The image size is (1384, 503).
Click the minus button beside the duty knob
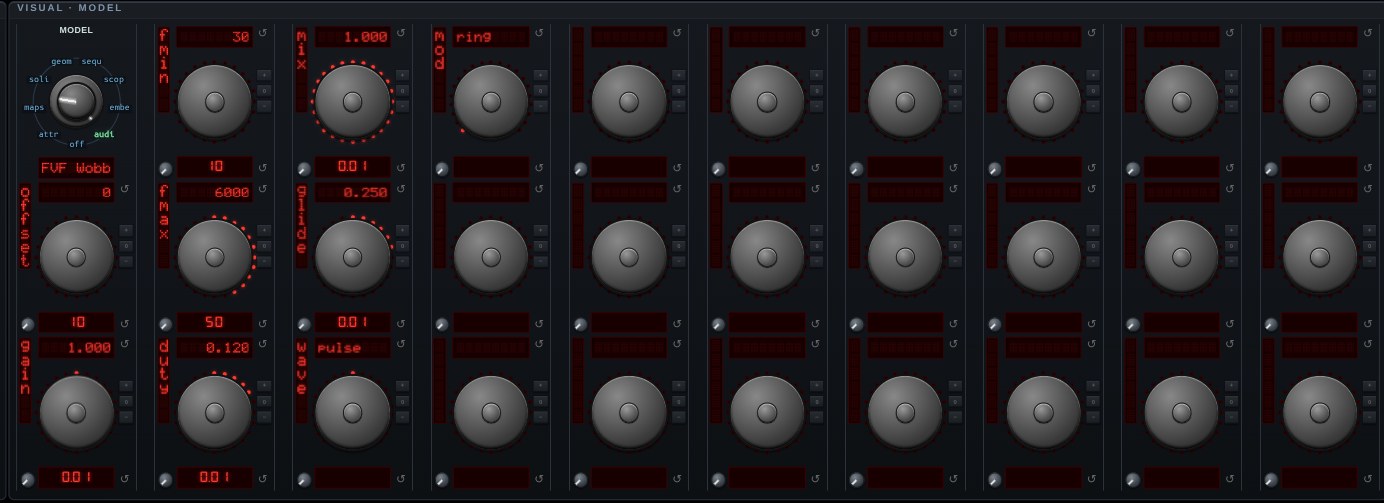tap(264, 416)
